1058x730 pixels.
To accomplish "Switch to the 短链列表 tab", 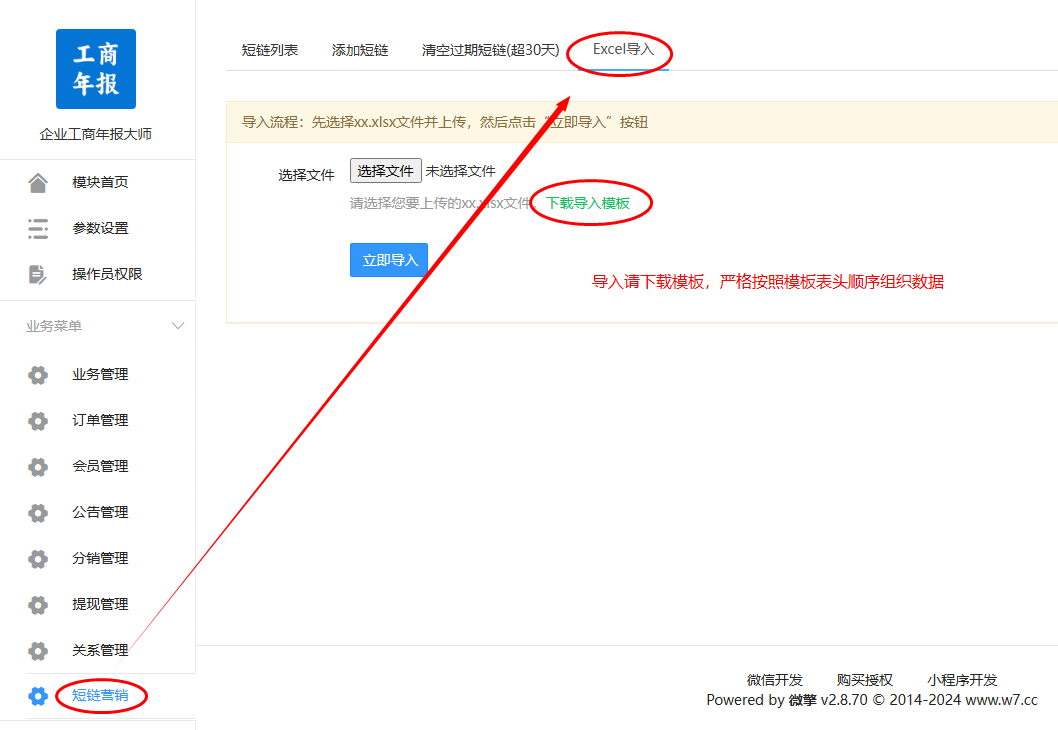I will coord(270,50).
